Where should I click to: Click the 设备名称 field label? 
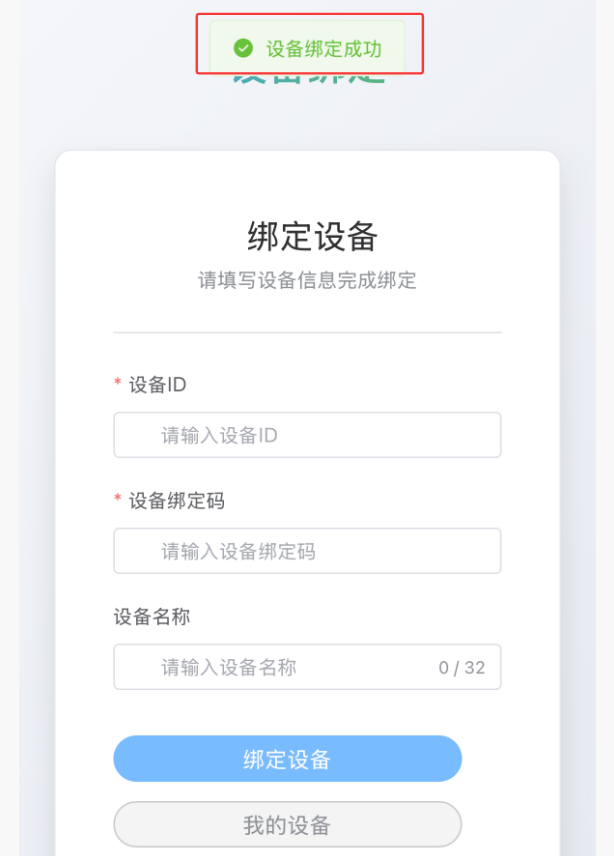(x=151, y=617)
